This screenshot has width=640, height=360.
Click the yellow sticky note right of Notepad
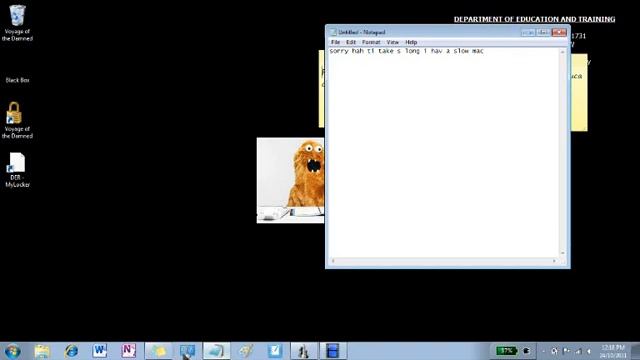click(x=579, y=93)
